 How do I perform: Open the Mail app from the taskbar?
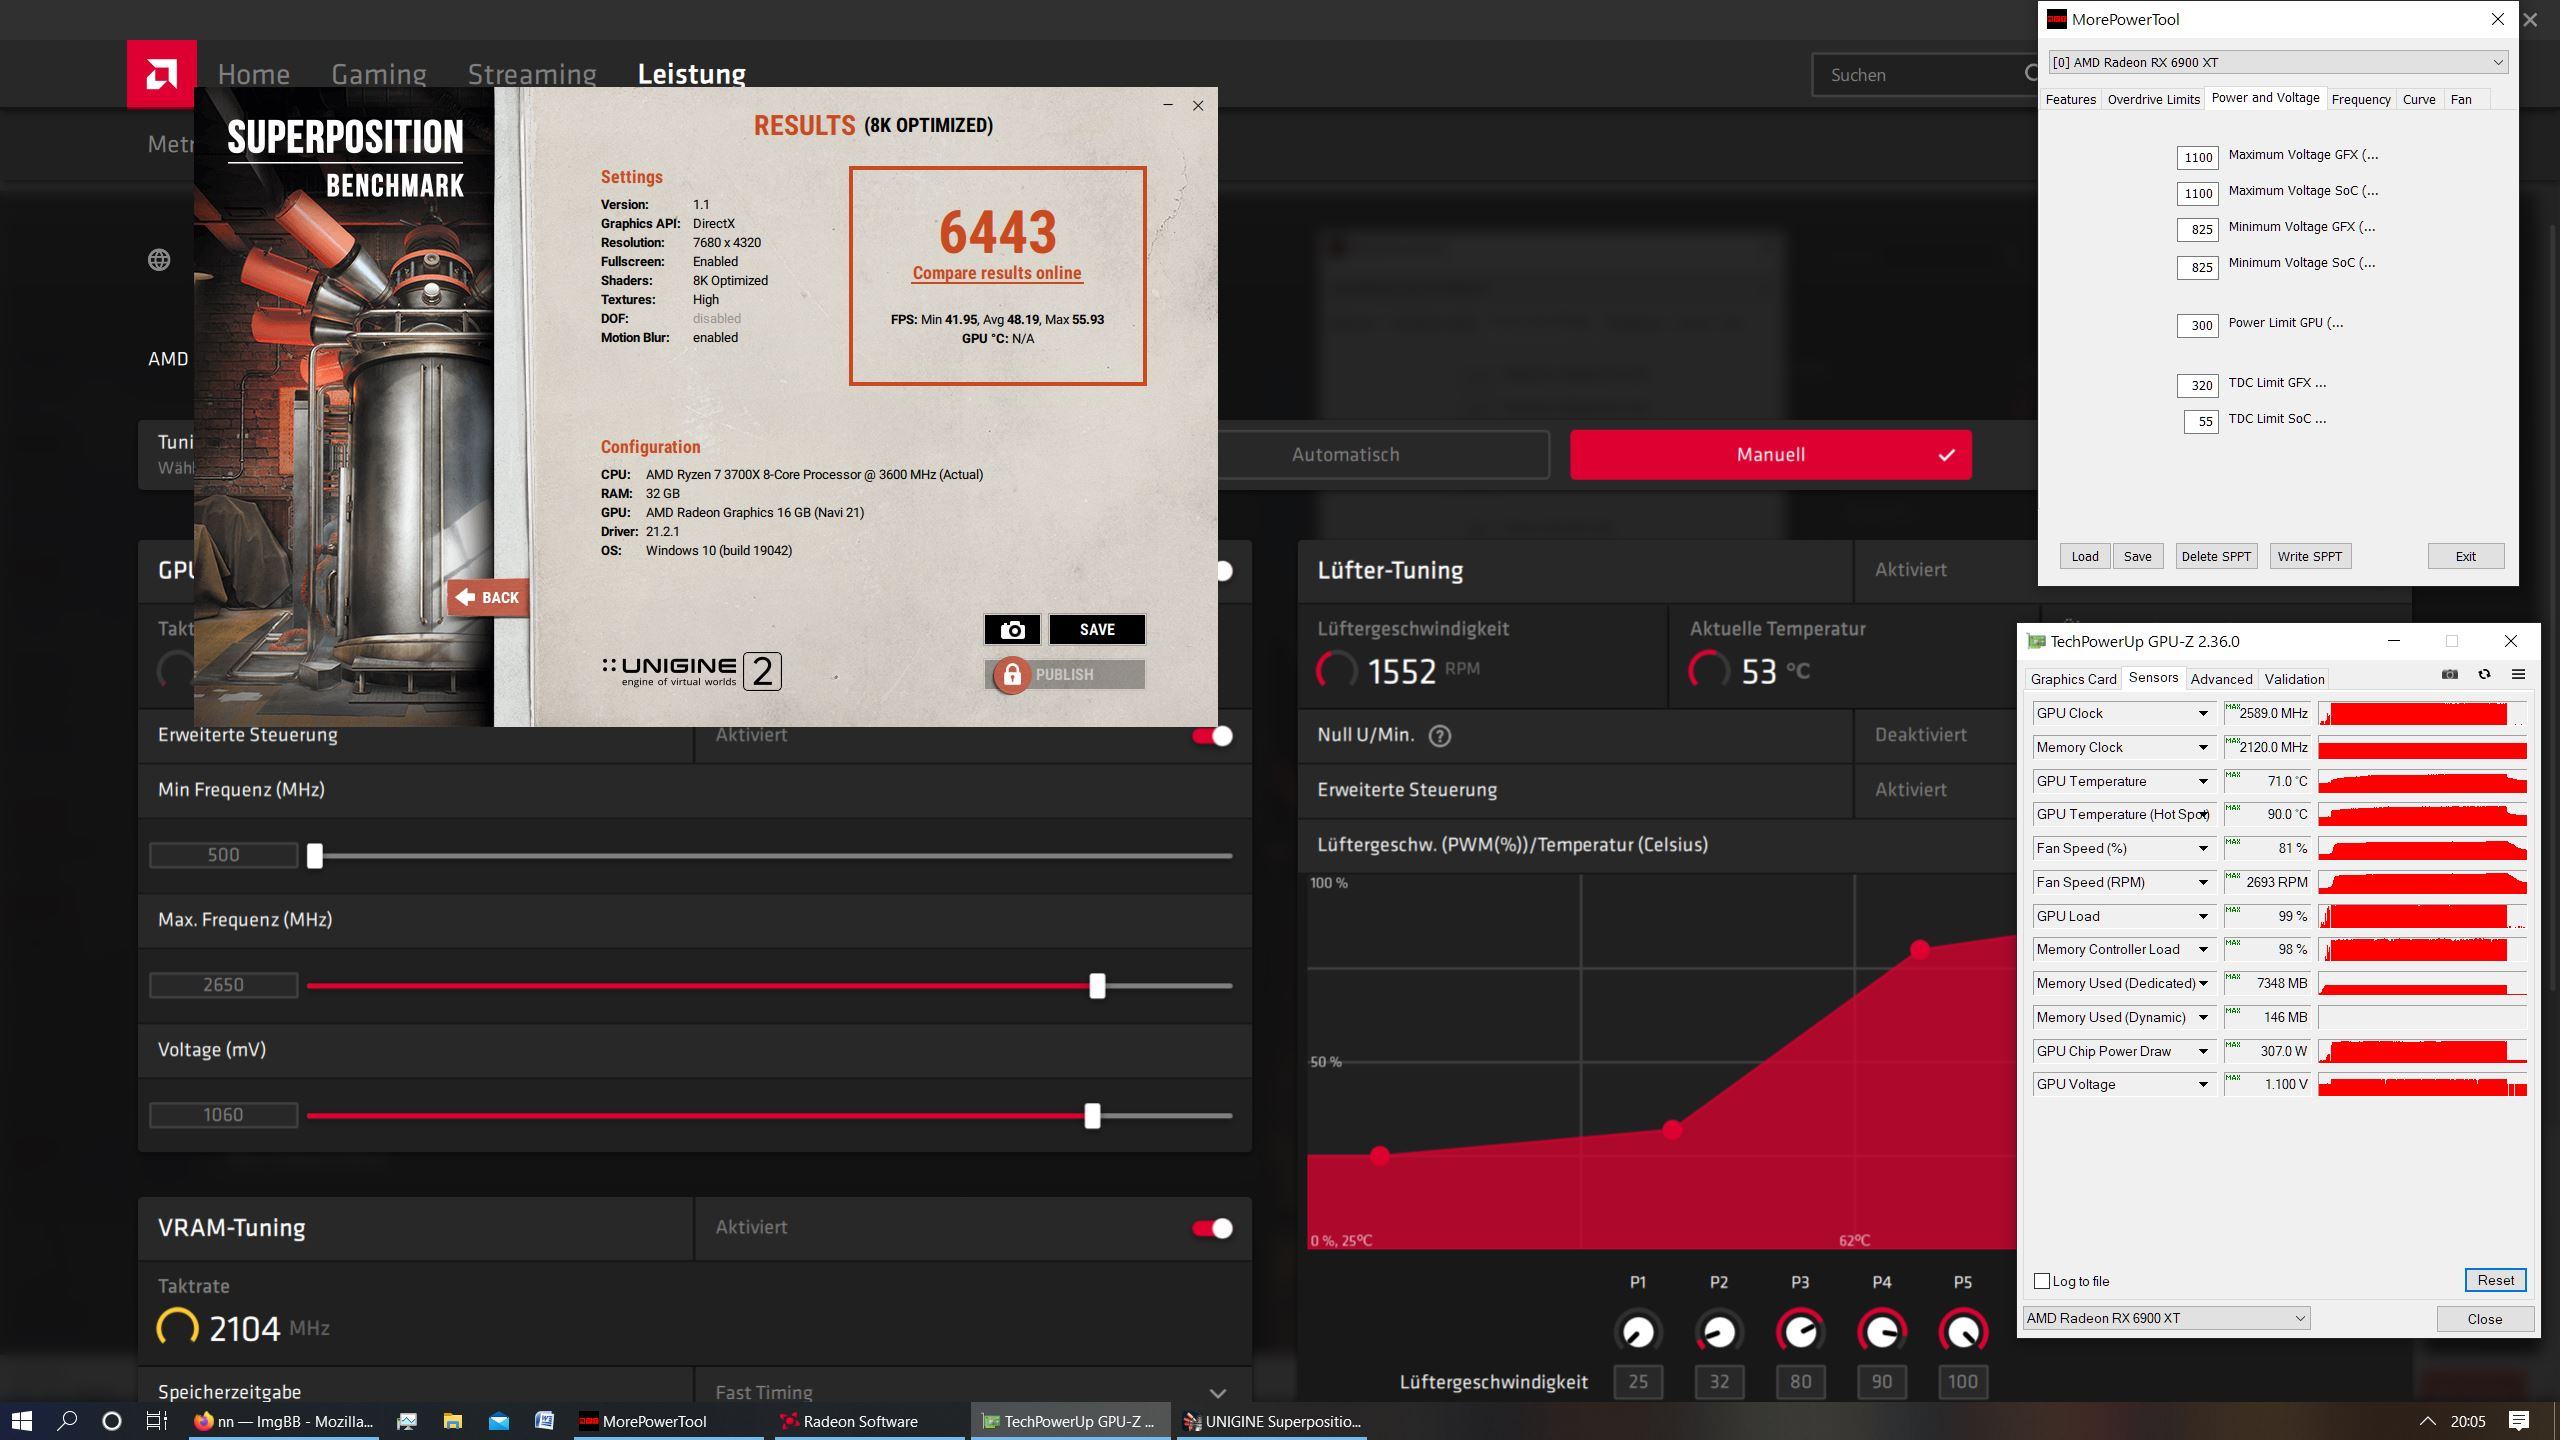pyautogui.click(x=499, y=1421)
